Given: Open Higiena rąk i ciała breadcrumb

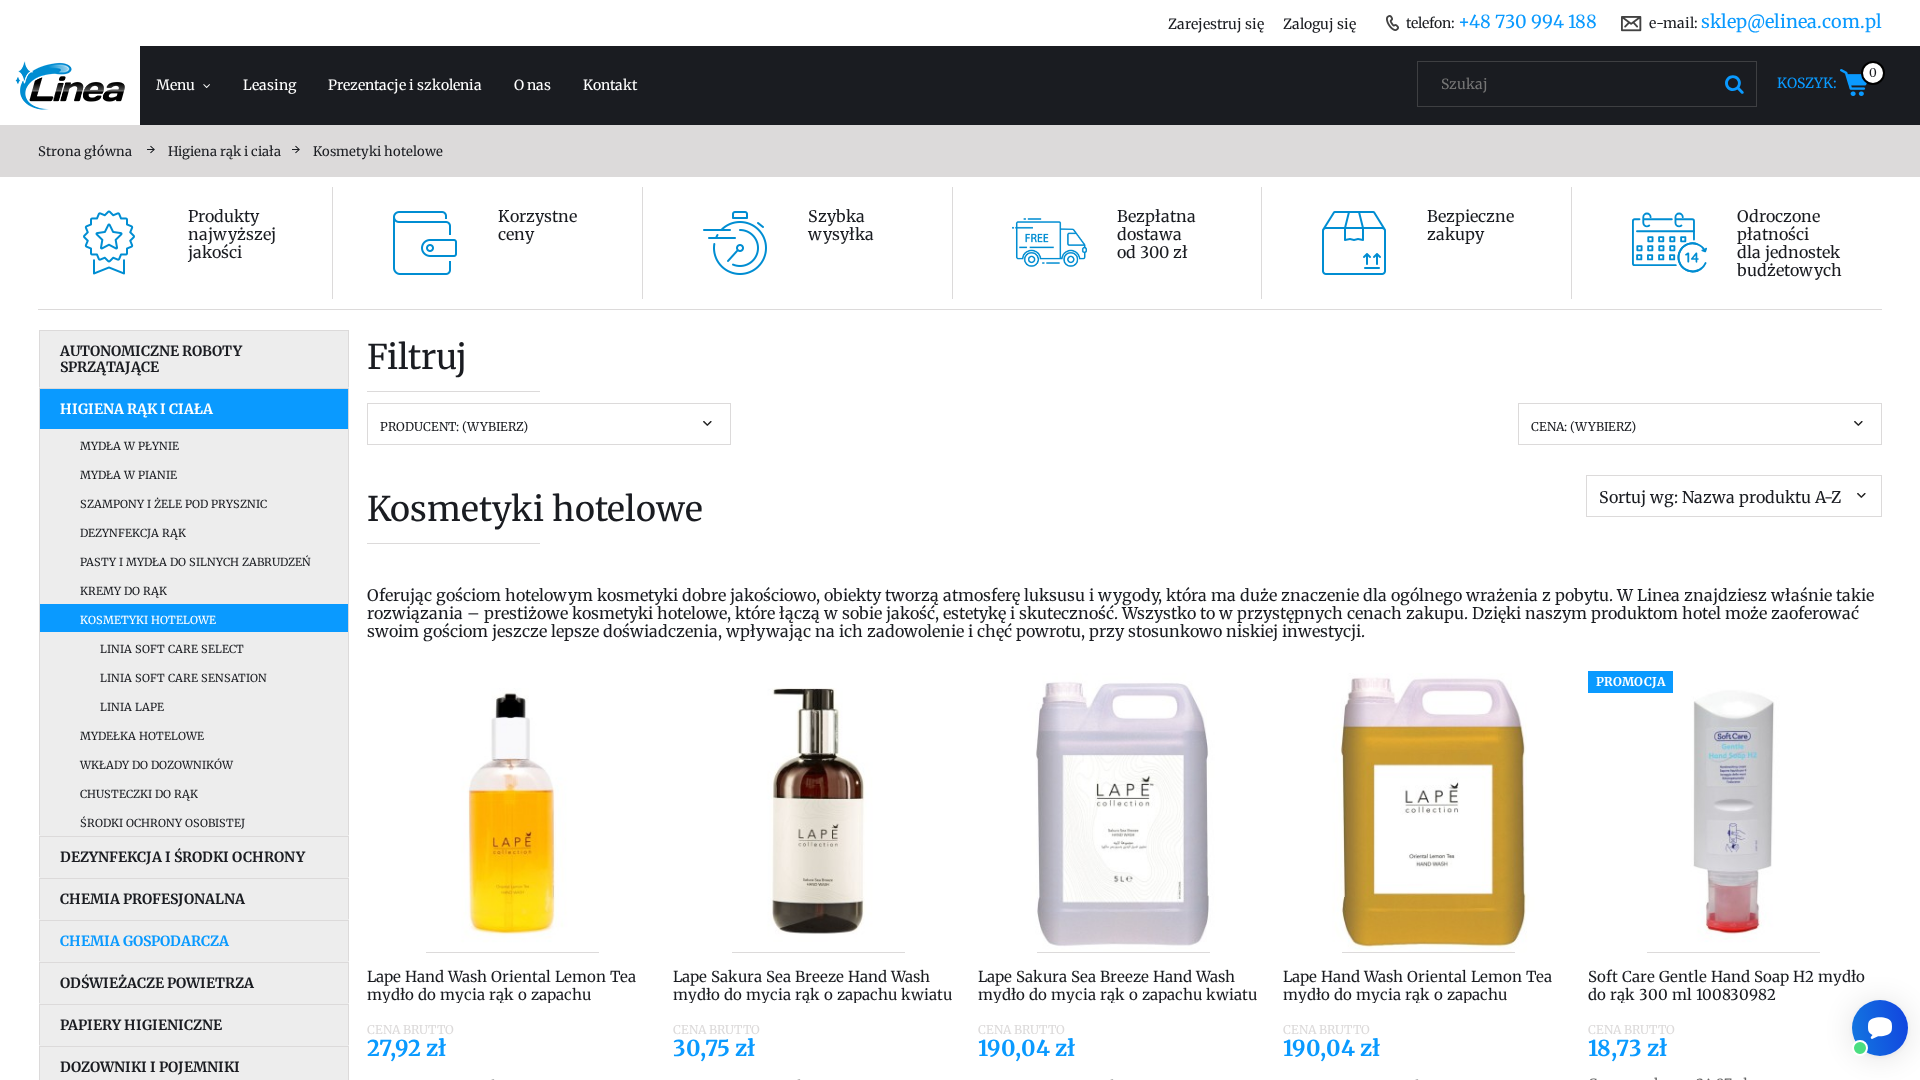Looking at the screenshot, I should click(x=224, y=151).
